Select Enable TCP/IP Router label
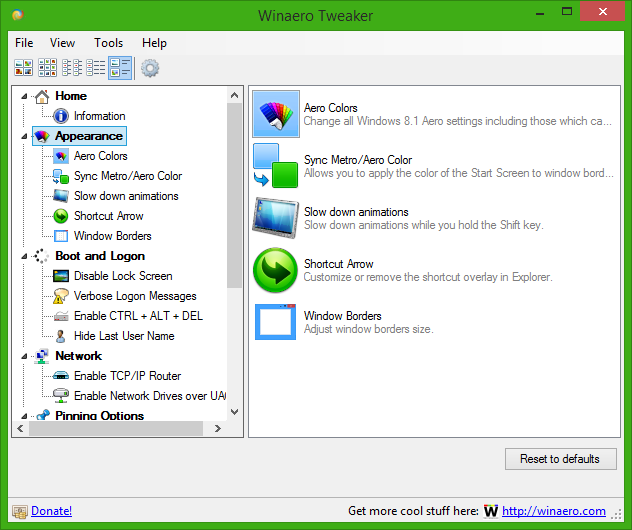632x530 pixels. pos(127,376)
